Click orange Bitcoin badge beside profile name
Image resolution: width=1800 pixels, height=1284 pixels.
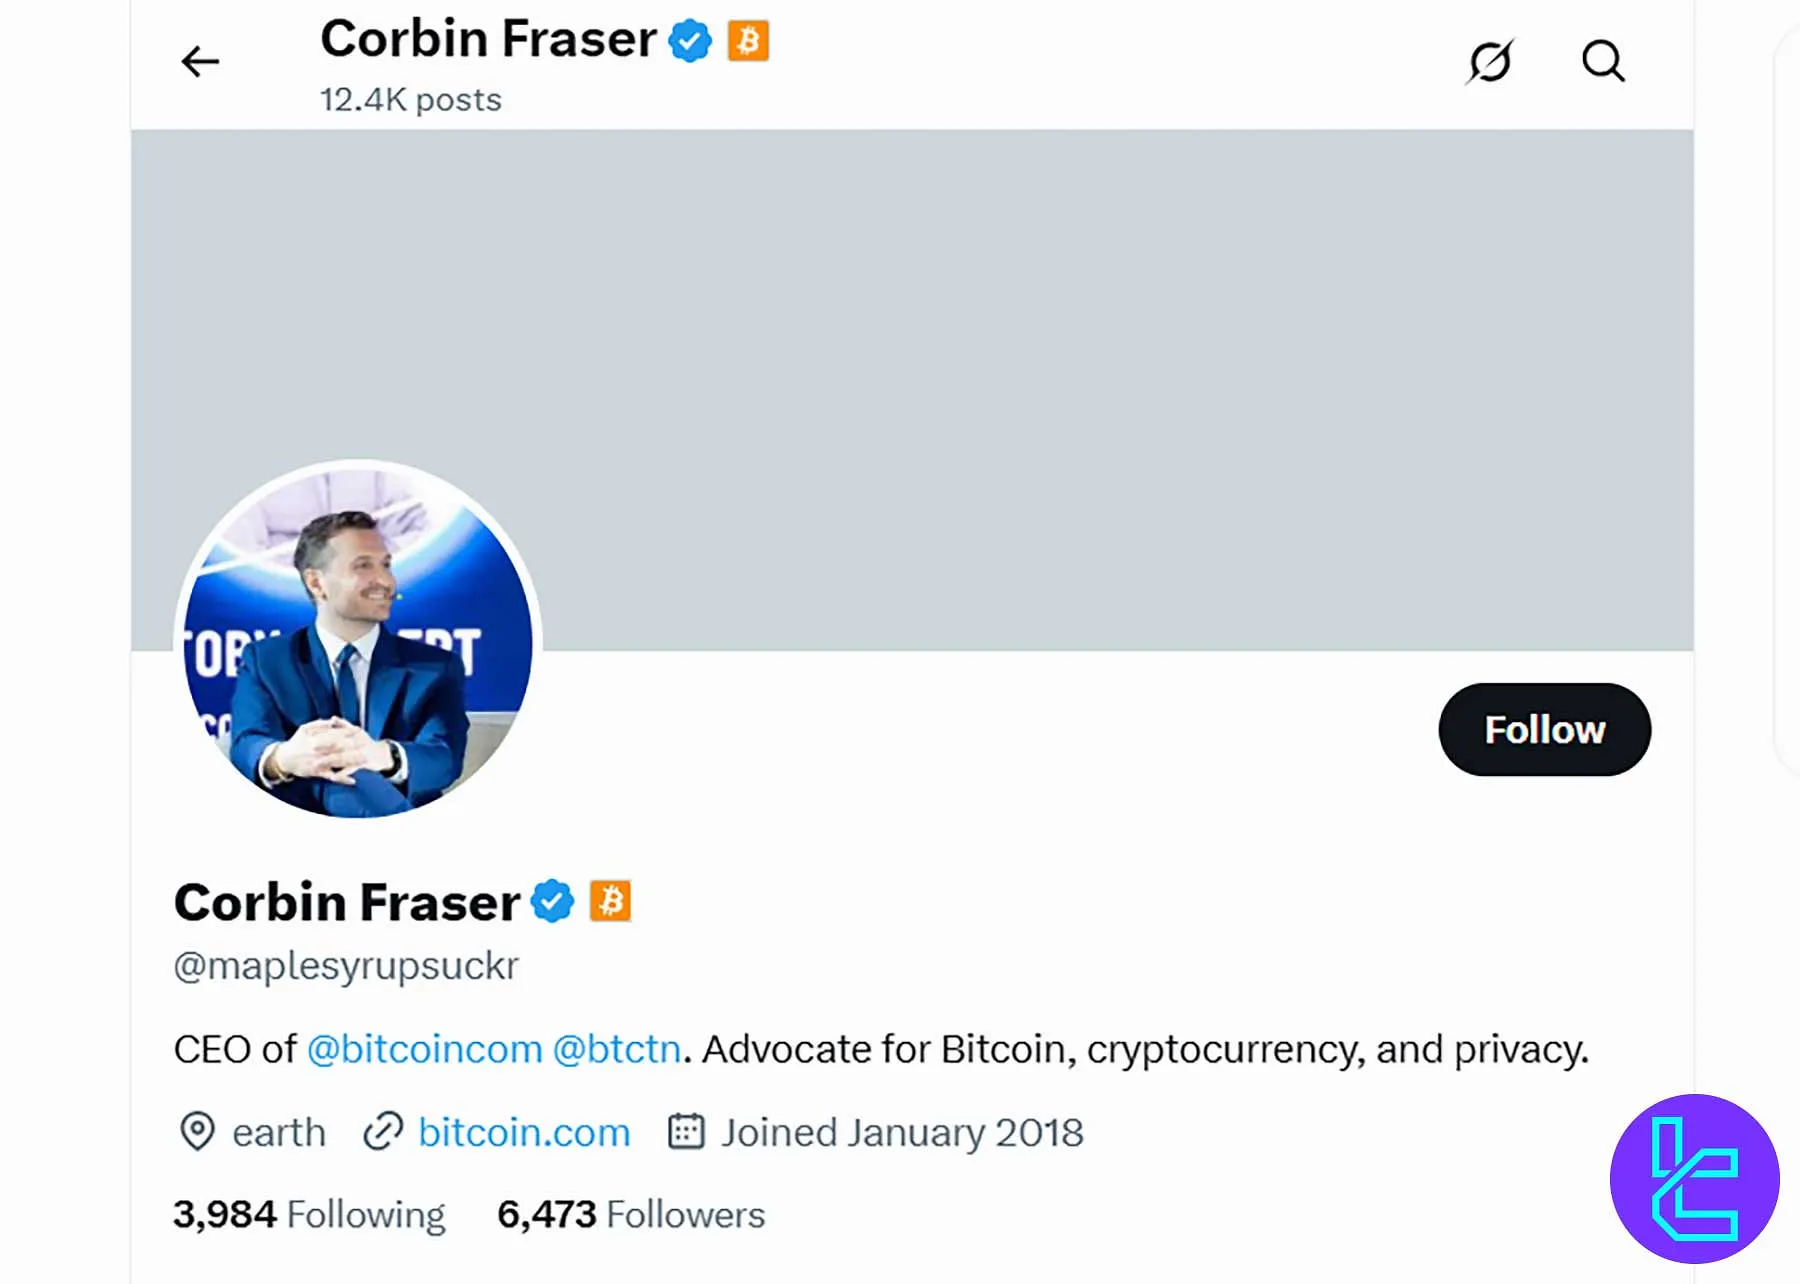610,901
